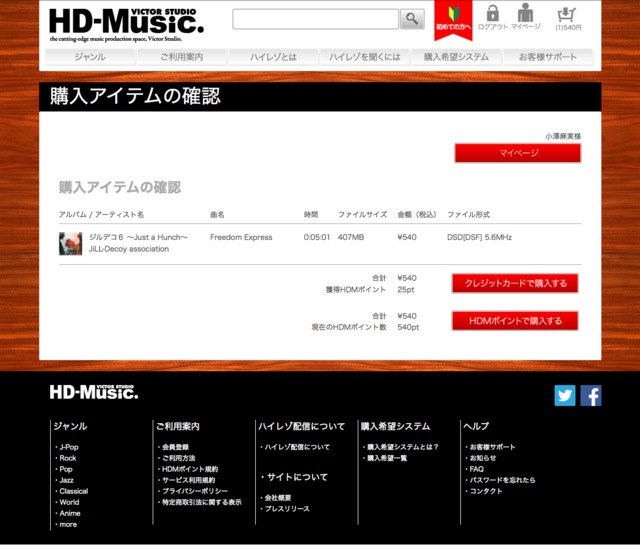Open the beginner guide red ribbon icon
This screenshot has height=545, width=640.
(453, 20)
